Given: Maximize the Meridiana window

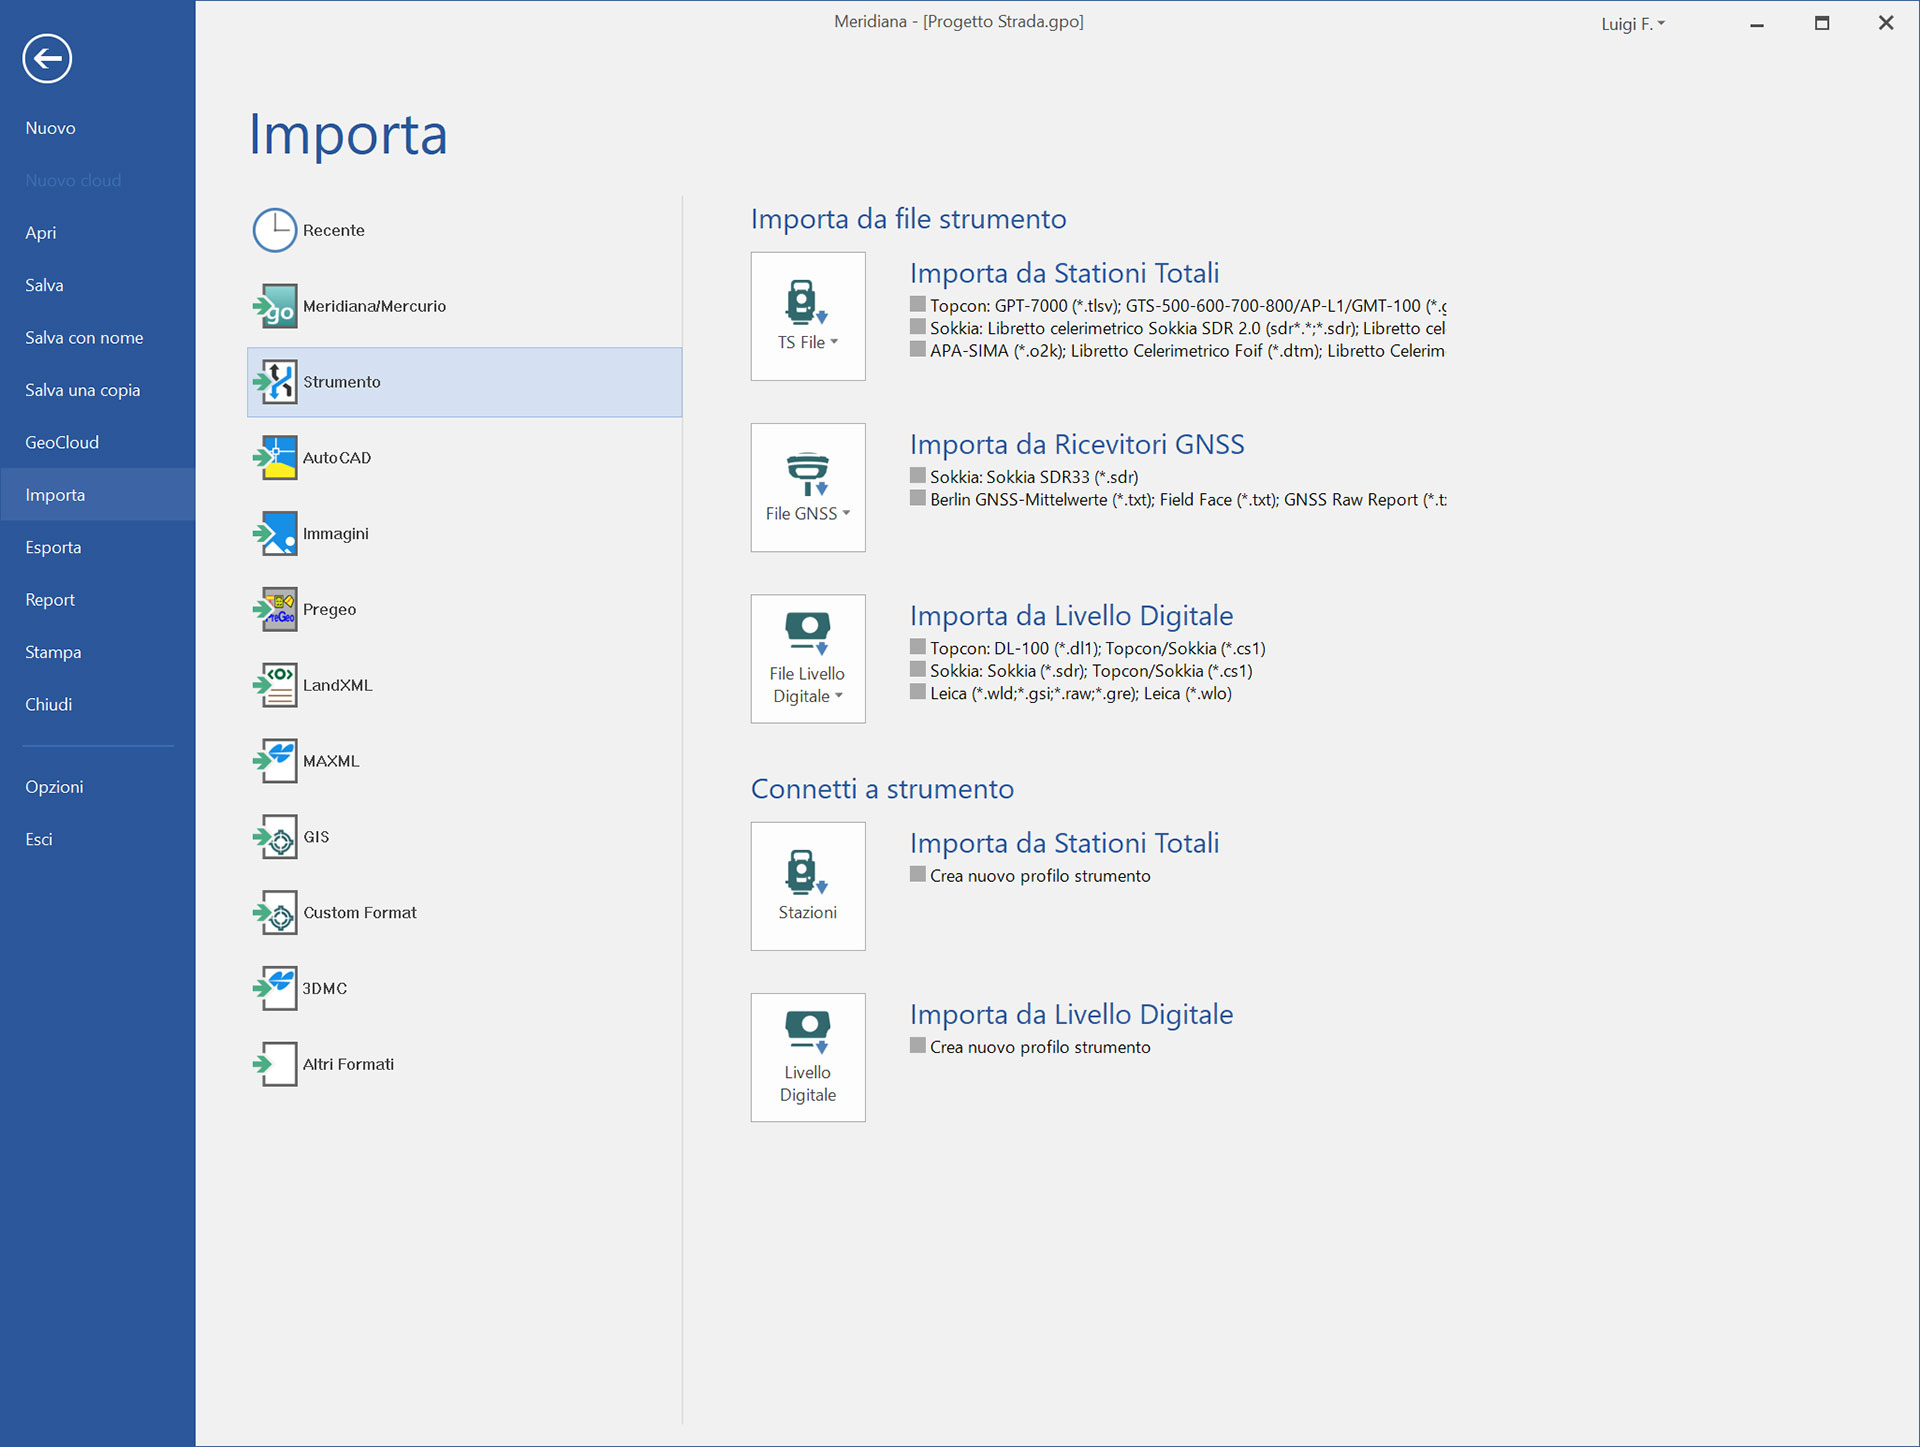Looking at the screenshot, I should [x=1822, y=23].
